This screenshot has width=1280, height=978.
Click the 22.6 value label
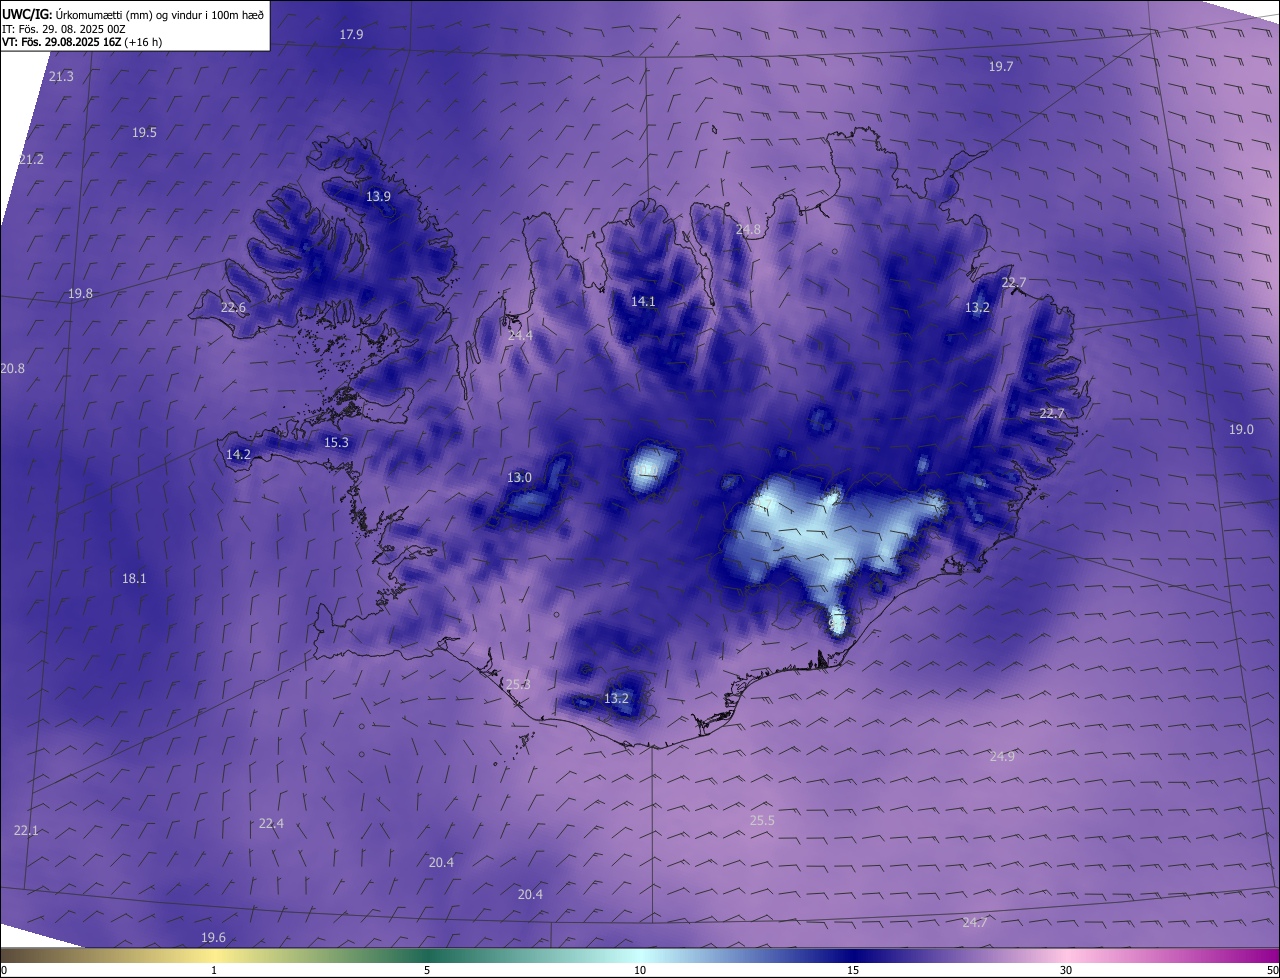pyautogui.click(x=233, y=307)
